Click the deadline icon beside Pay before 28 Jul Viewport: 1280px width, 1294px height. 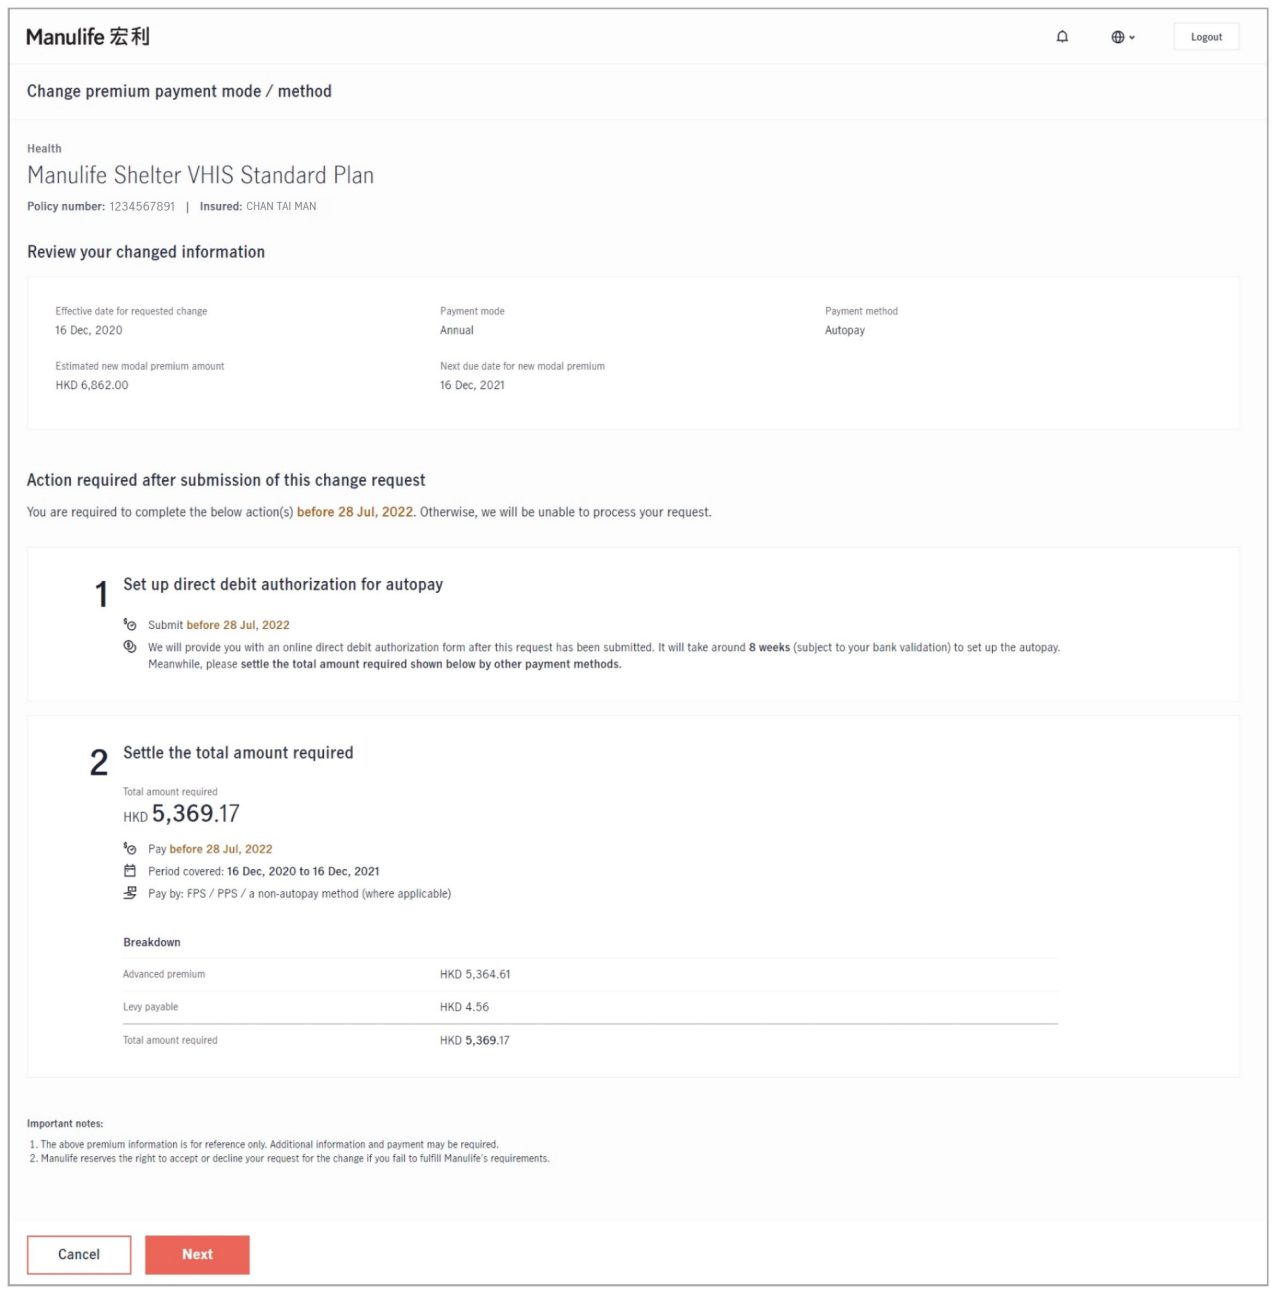point(130,849)
